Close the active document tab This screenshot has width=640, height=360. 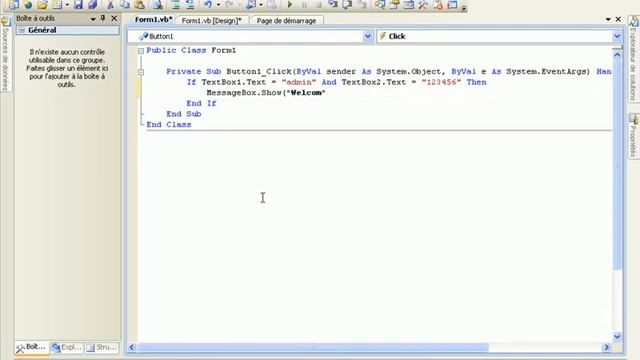coord(618,19)
